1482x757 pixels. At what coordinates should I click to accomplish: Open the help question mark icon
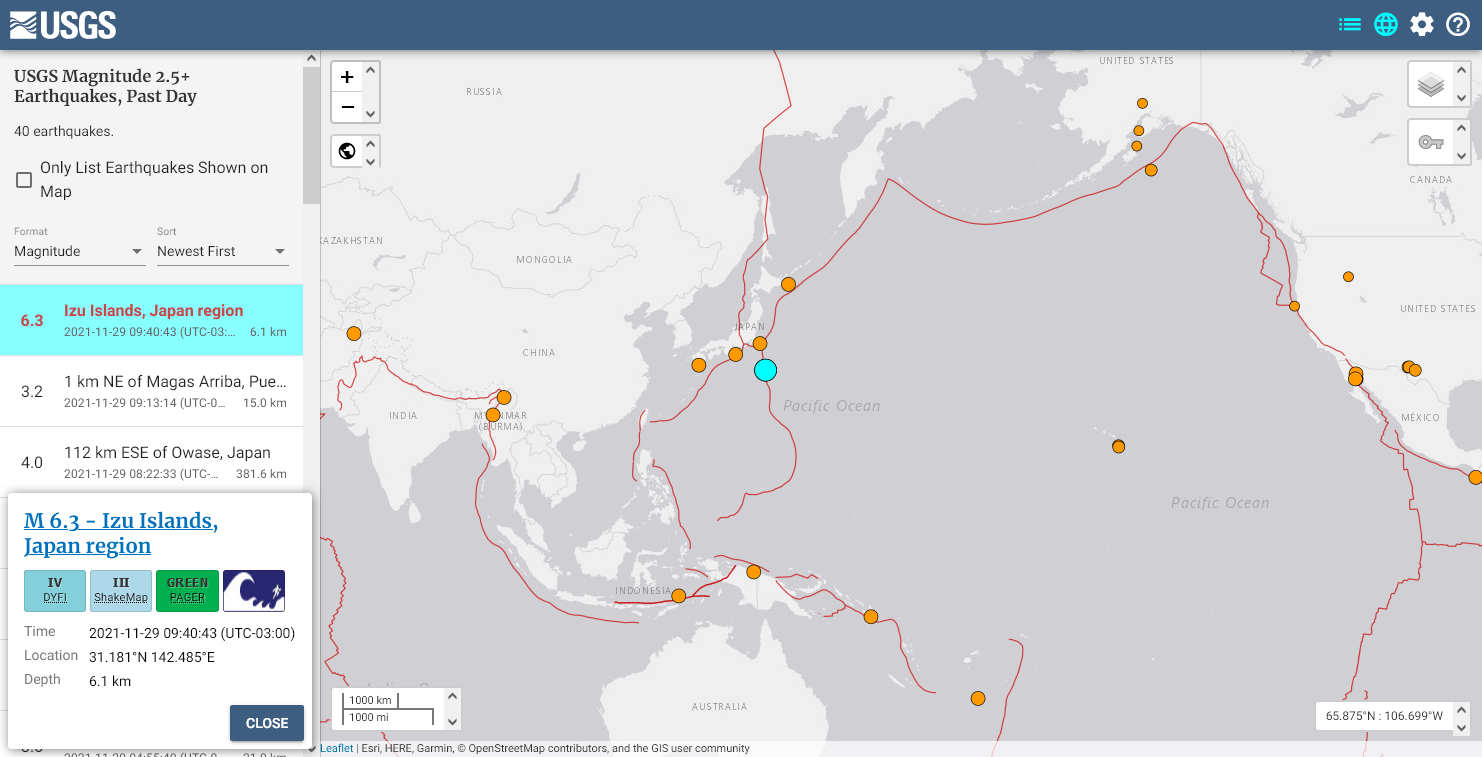click(x=1458, y=24)
